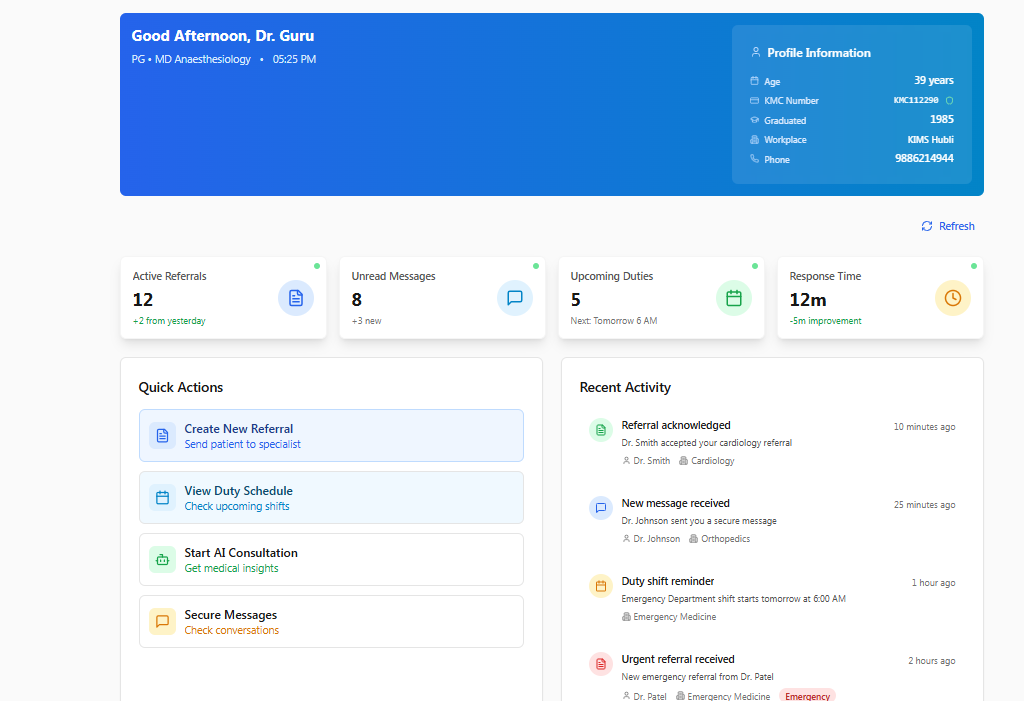Viewport: 1024px width, 701px height.
Task: Click the green Referral acknowledged activity icon
Action: click(601, 430)
